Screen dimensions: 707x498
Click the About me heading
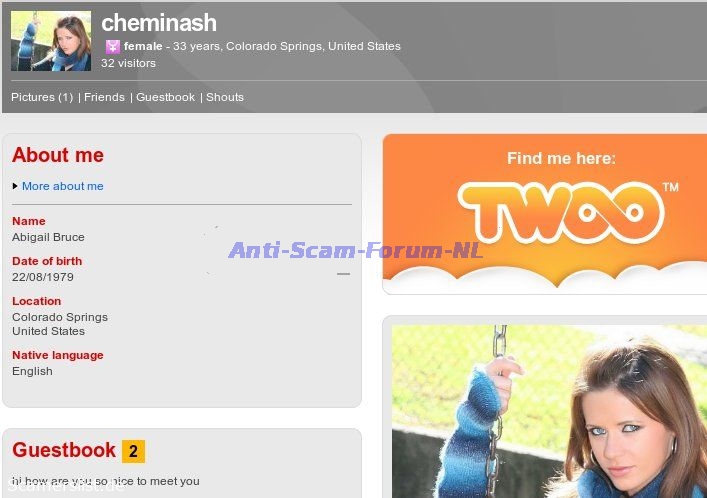coord(58,155)
